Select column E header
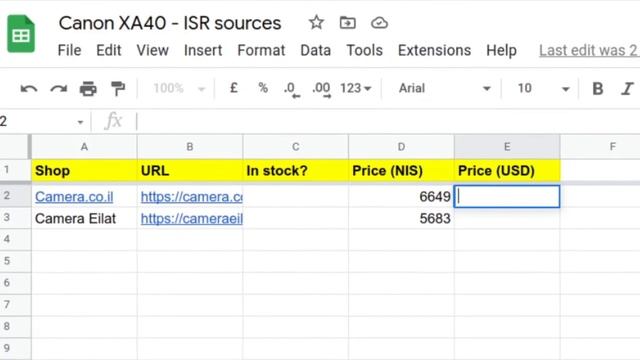This screenshot has height=360, width=640. click(x=507, y=147)
